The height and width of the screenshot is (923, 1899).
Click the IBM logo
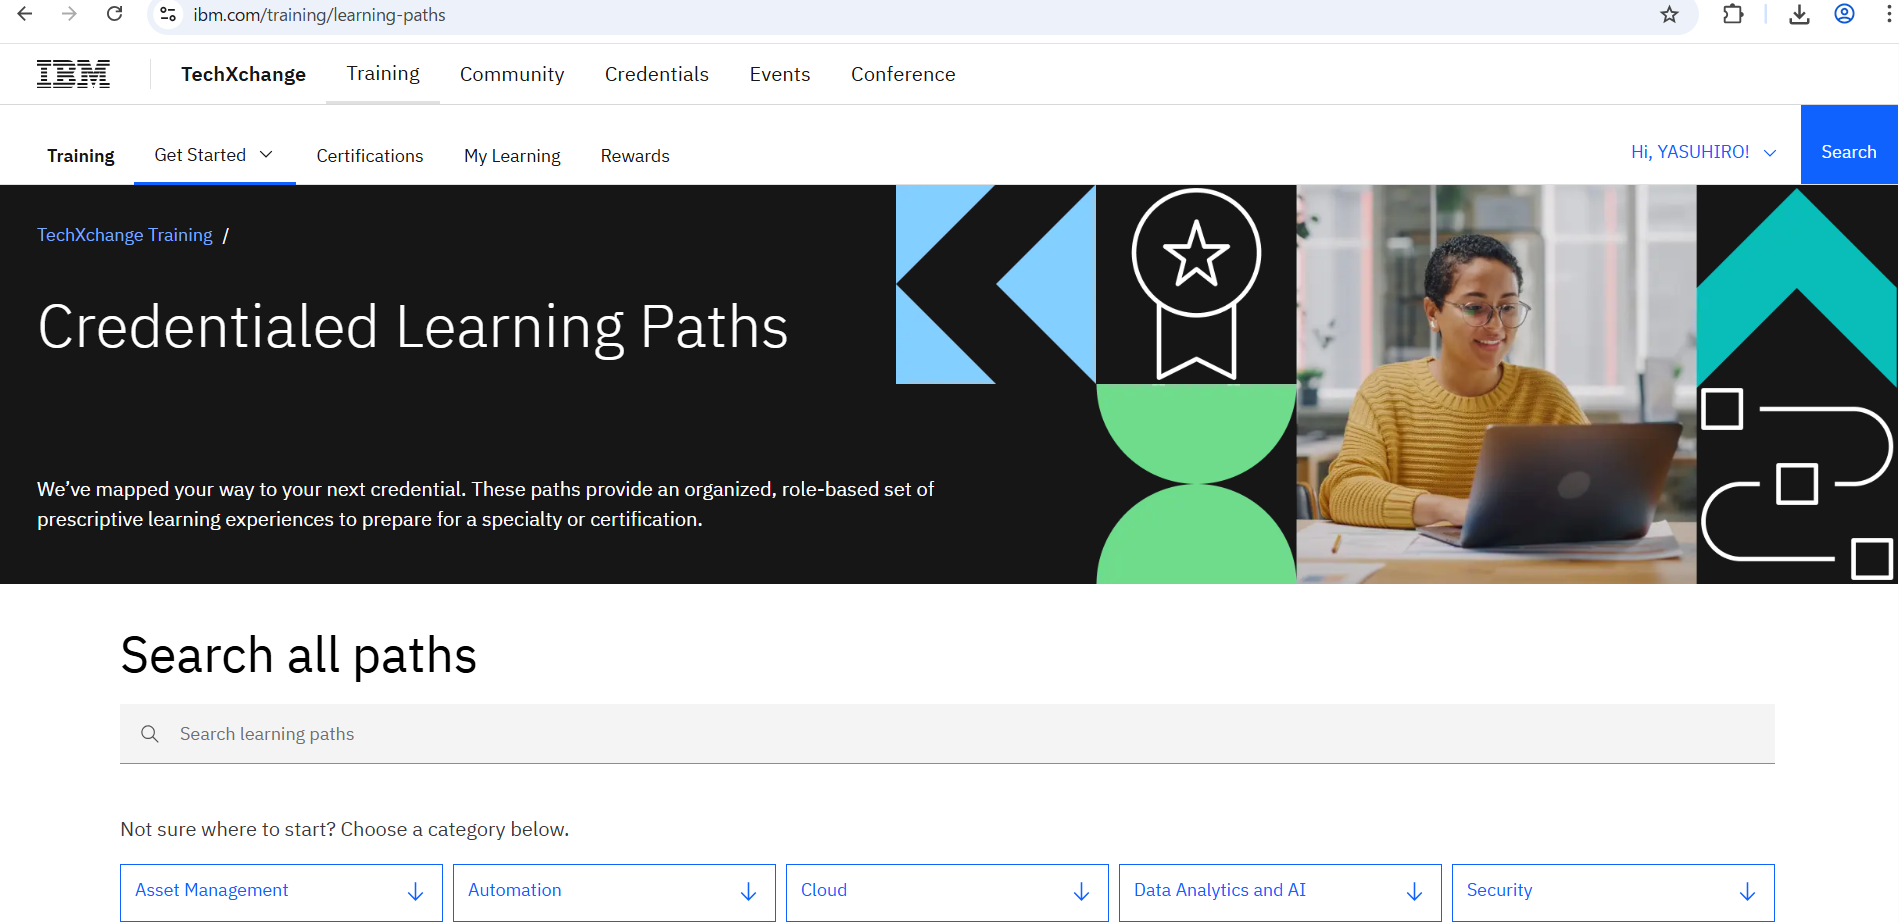pyautogui.click(x=73, y=74)
